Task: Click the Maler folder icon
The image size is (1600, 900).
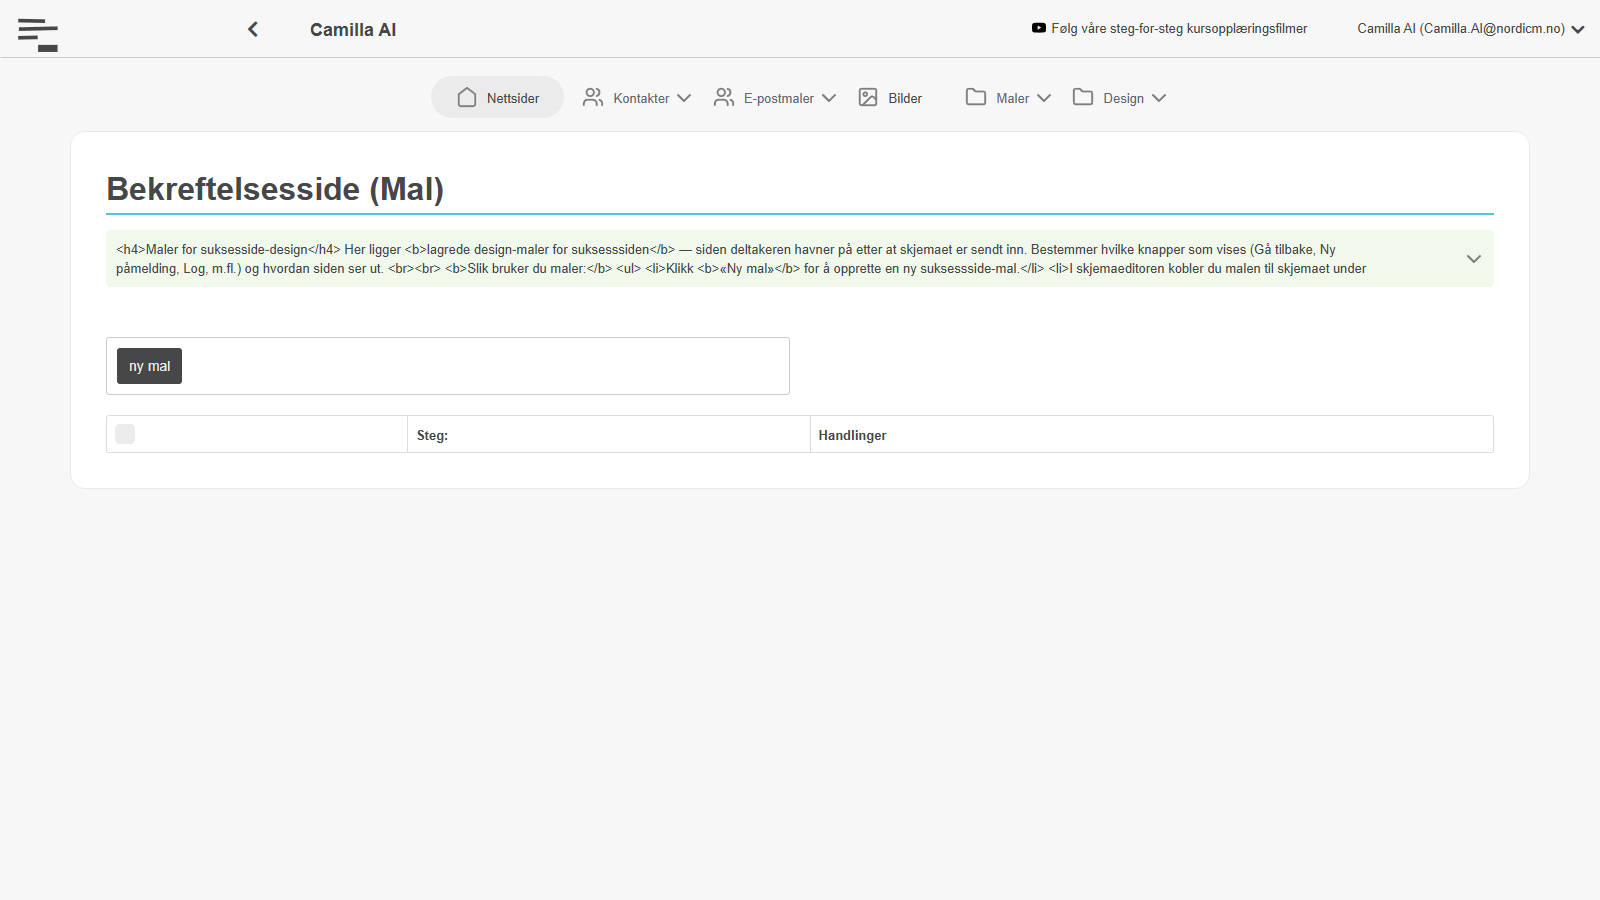Action: click(x=976, y=97)
